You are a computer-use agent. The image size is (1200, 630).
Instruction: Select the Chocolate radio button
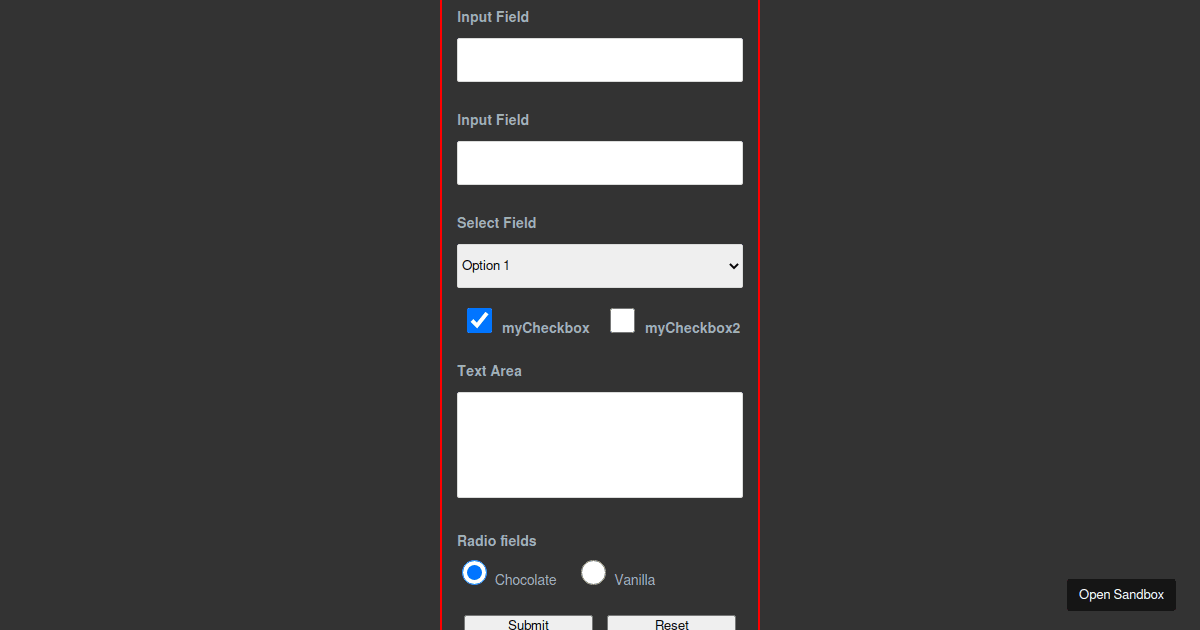474,572
